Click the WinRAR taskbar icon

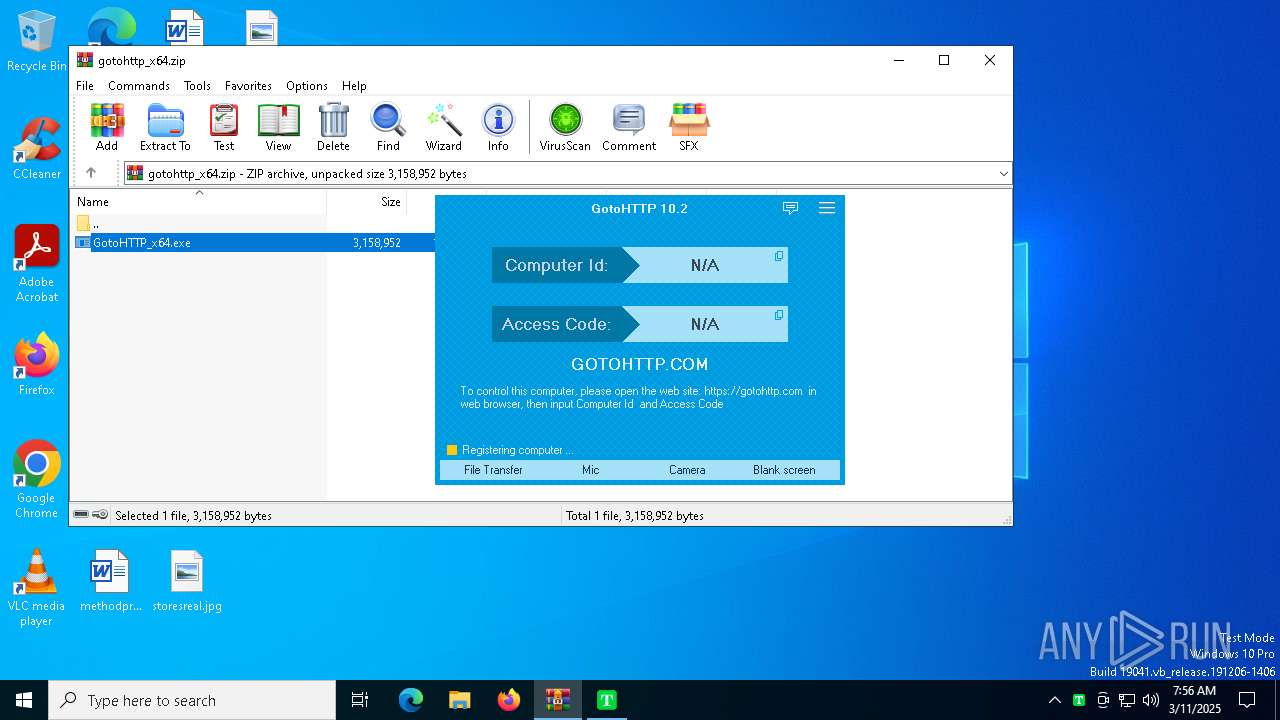click(558, 700)
